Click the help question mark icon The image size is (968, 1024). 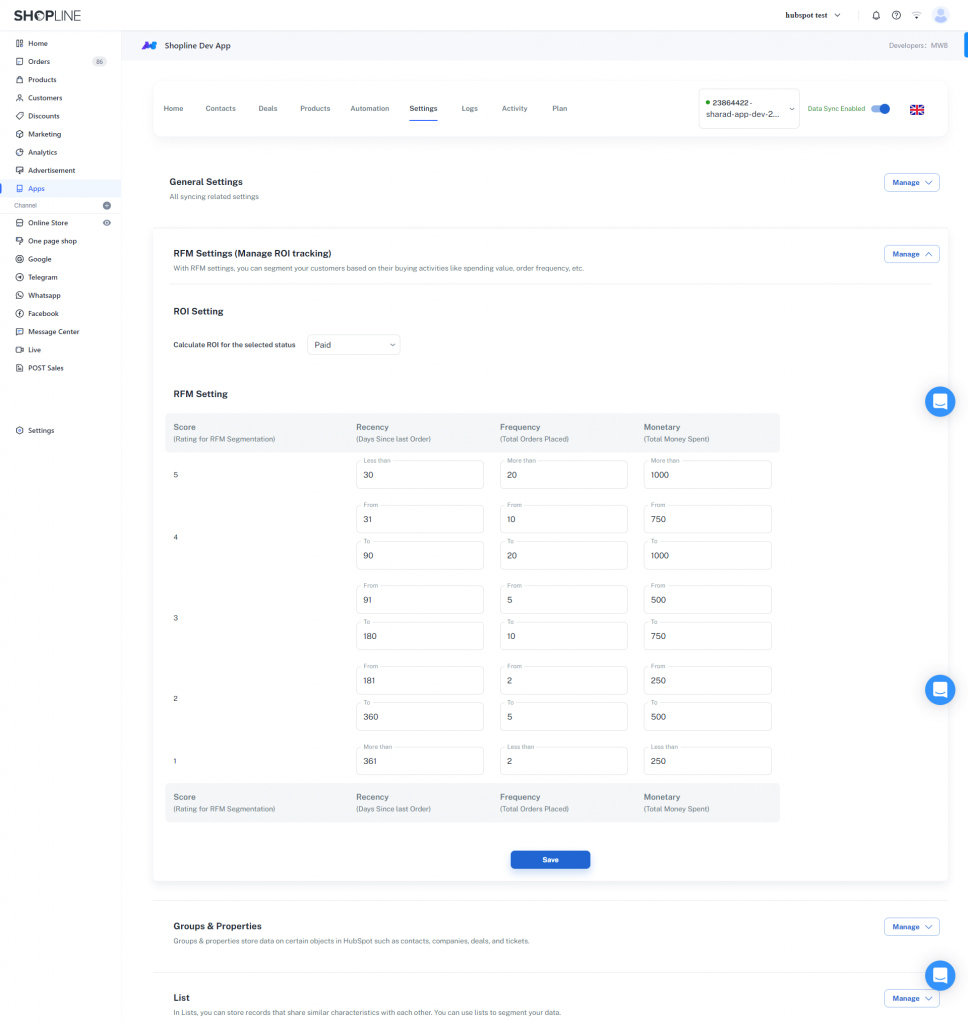point(896,15)
